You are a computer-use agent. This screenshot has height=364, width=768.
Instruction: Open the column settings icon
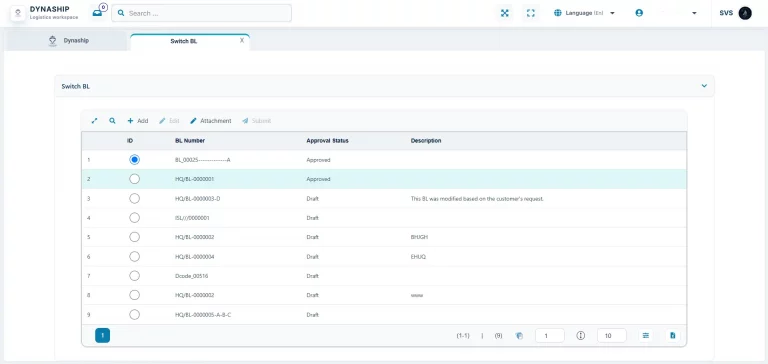pos(646,336)
